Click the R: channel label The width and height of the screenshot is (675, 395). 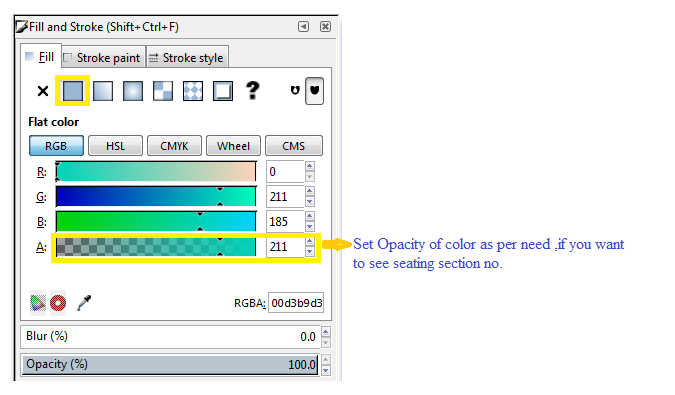[42, 172]
